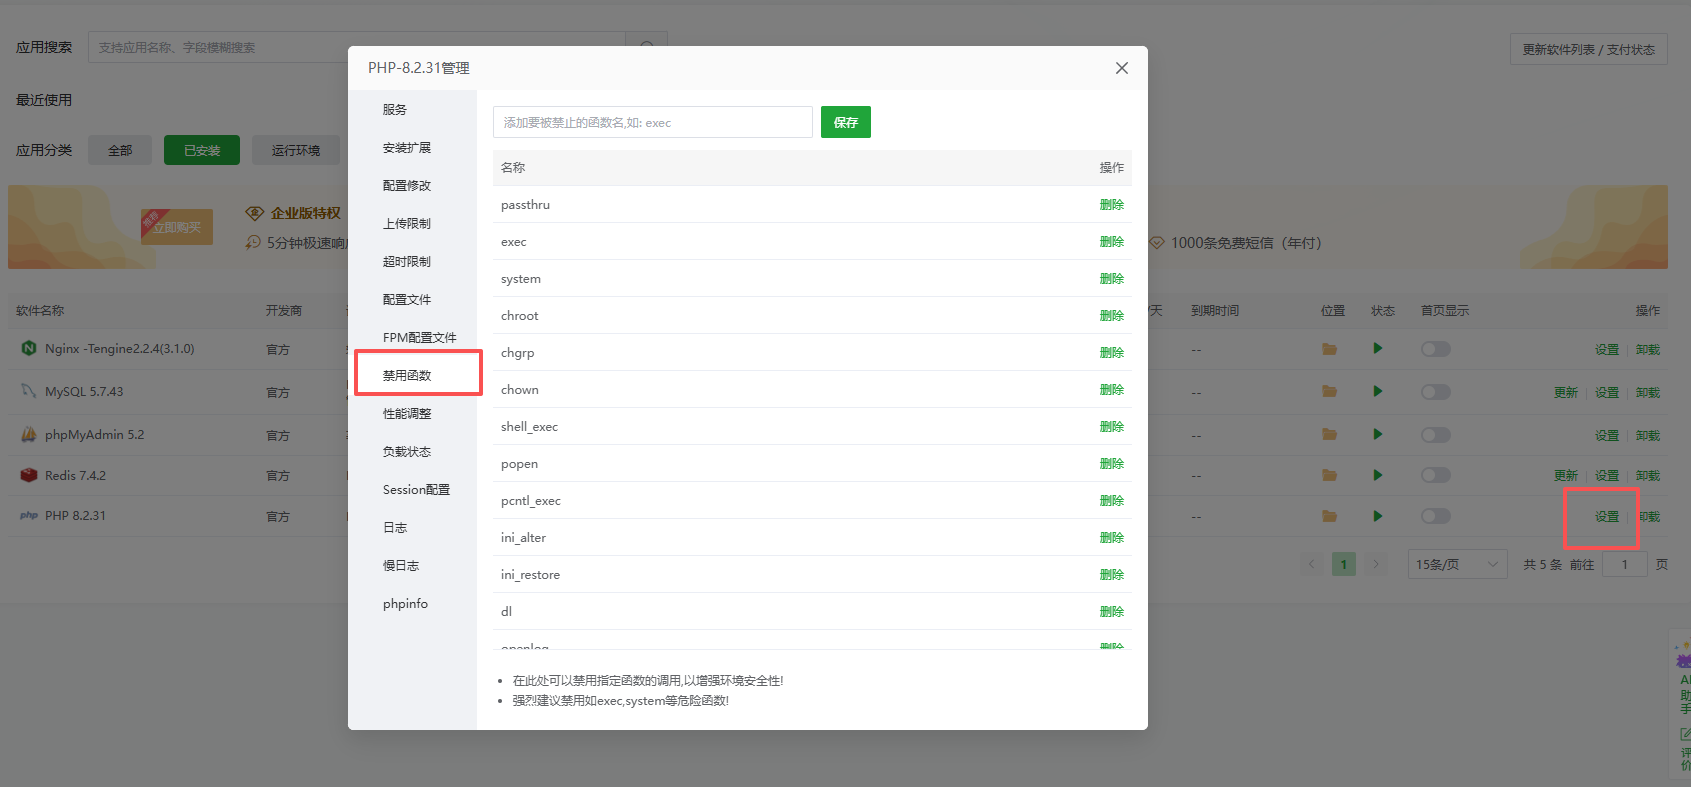Delete the exec disabled function
This screenshot has height=787, width=1691.
1112,242
